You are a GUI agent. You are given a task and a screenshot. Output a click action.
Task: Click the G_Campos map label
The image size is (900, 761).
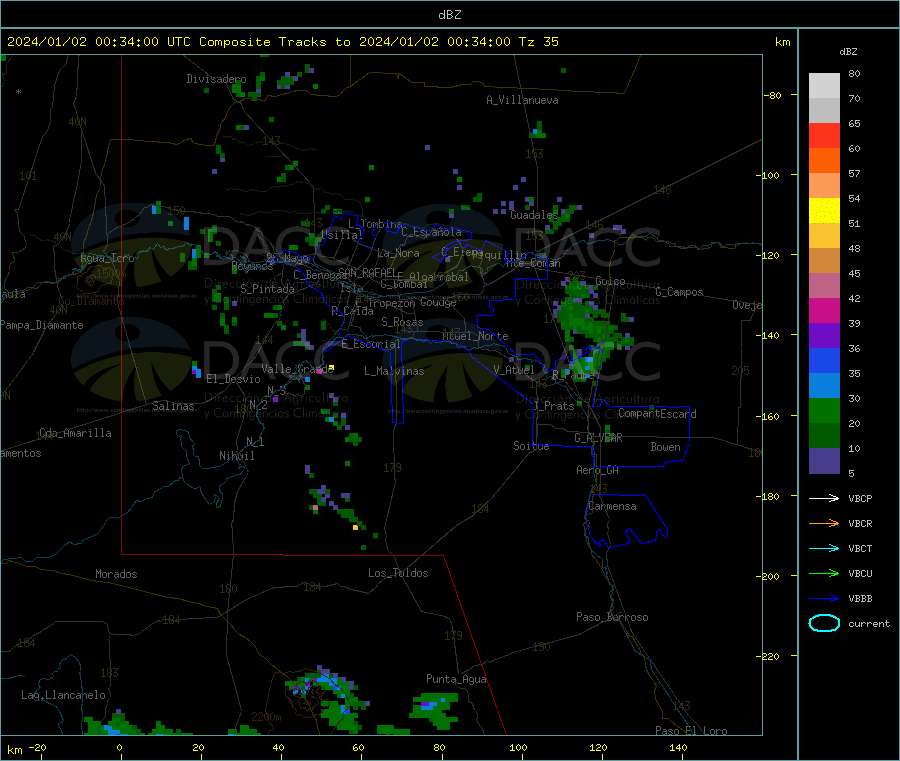pos(679,292)
